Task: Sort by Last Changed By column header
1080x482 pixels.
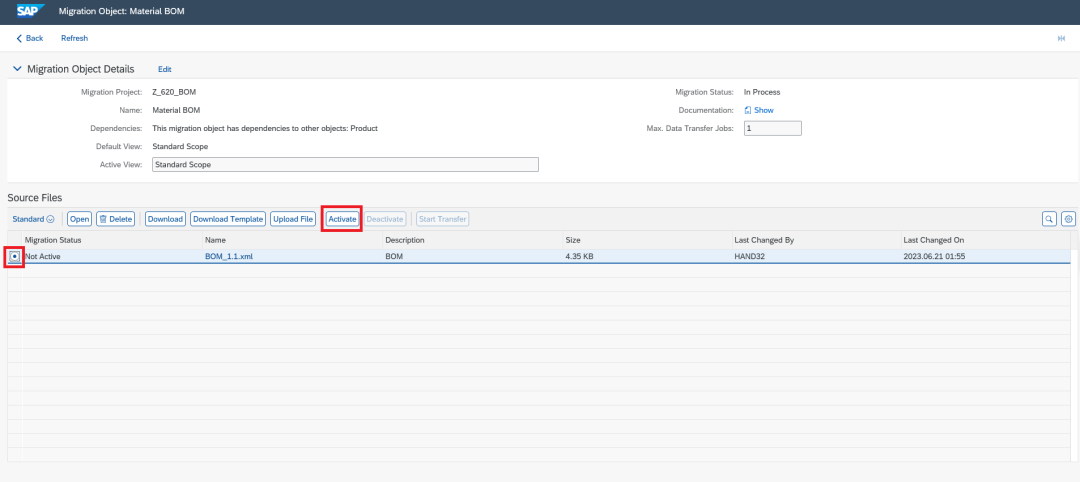Action: point(816,240)
